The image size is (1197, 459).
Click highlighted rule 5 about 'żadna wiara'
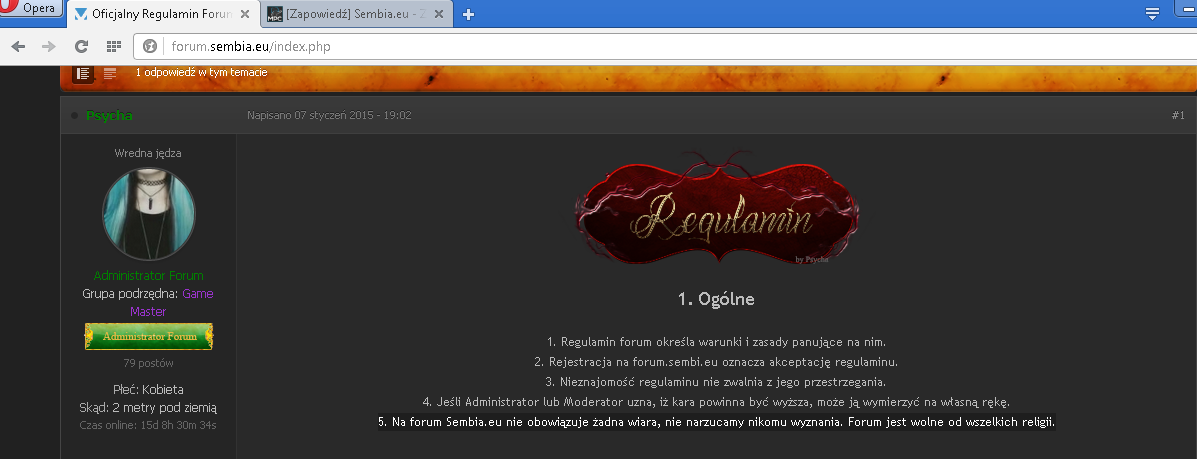click(716, 422)
